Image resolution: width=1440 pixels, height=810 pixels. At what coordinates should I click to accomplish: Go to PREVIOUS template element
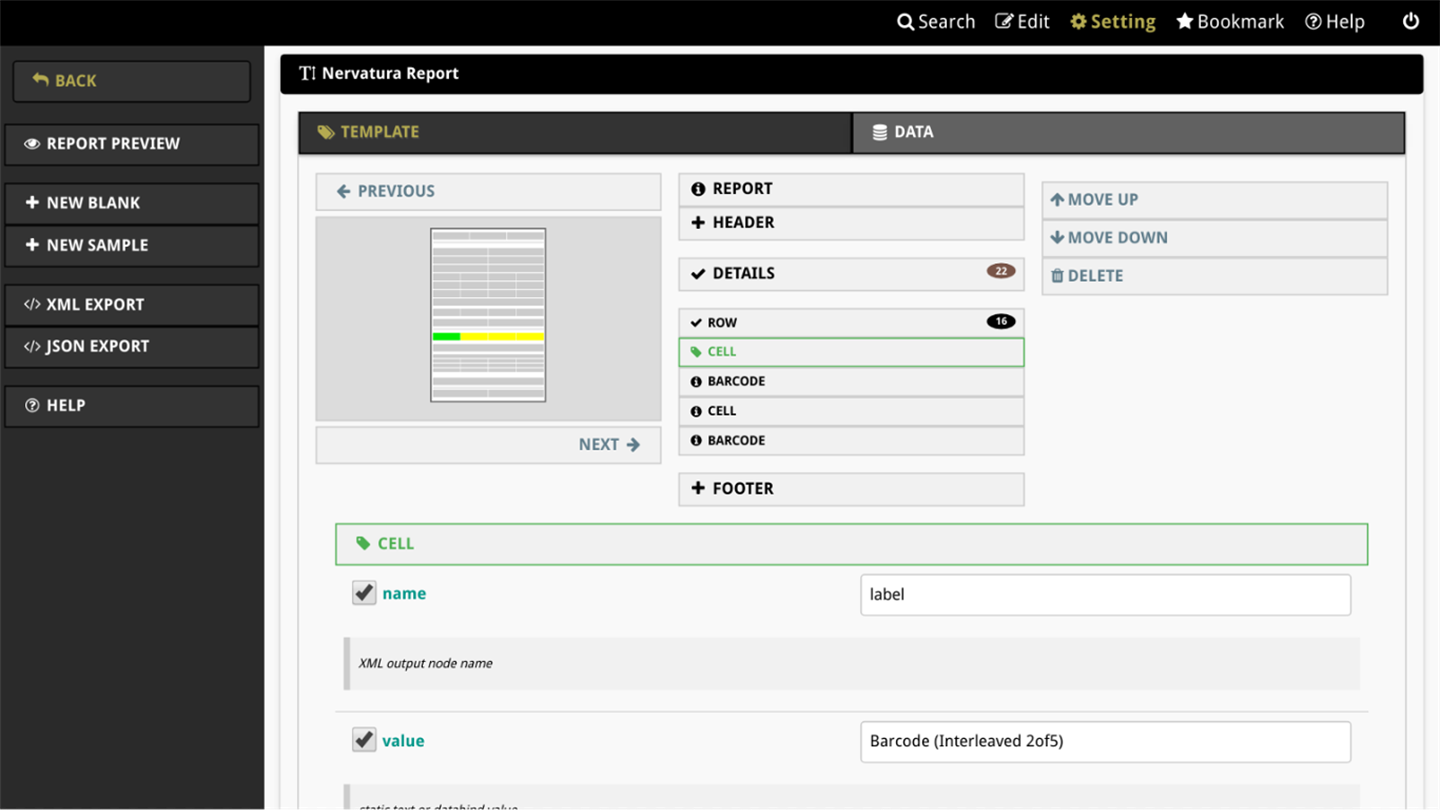[x=488, y=191]
